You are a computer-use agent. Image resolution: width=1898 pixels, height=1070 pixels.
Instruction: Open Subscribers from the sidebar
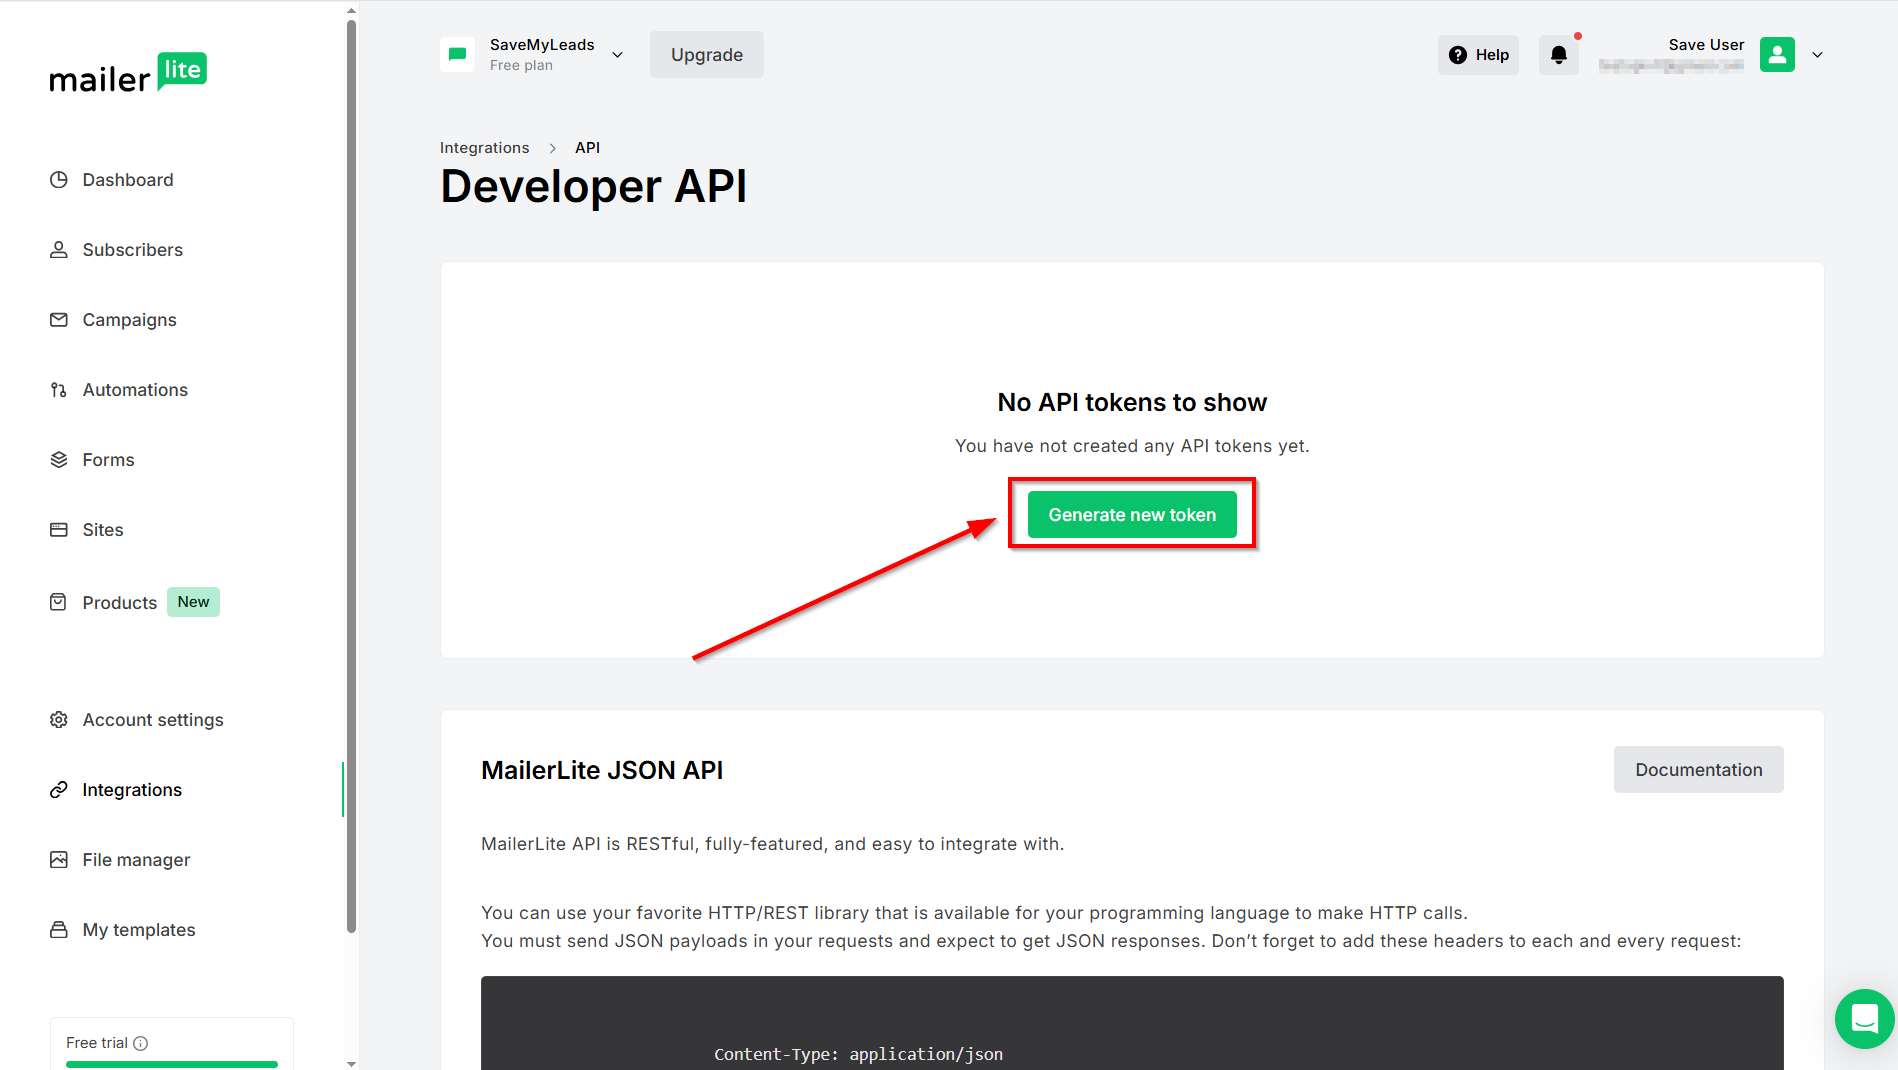coord(132,250)
